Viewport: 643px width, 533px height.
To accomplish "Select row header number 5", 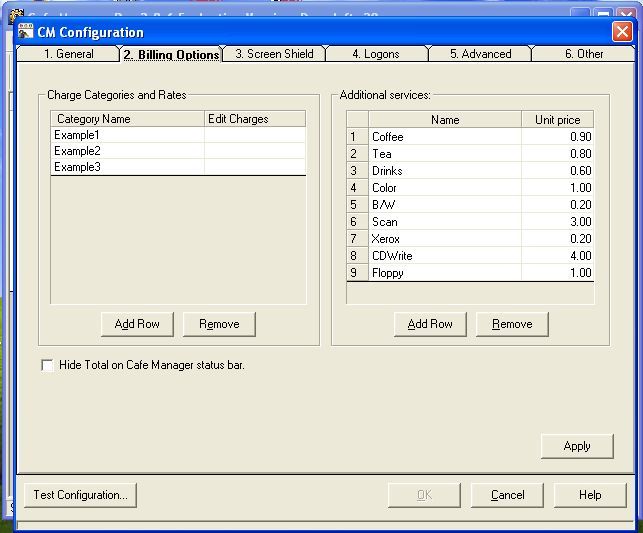I will 357,205.
